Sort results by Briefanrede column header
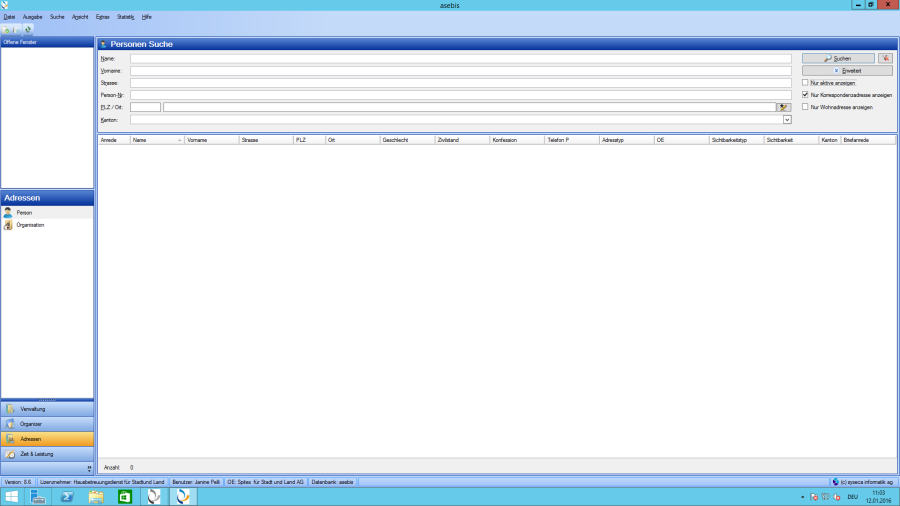This screenshot has width=900, height=506. (x=868, y=140)
